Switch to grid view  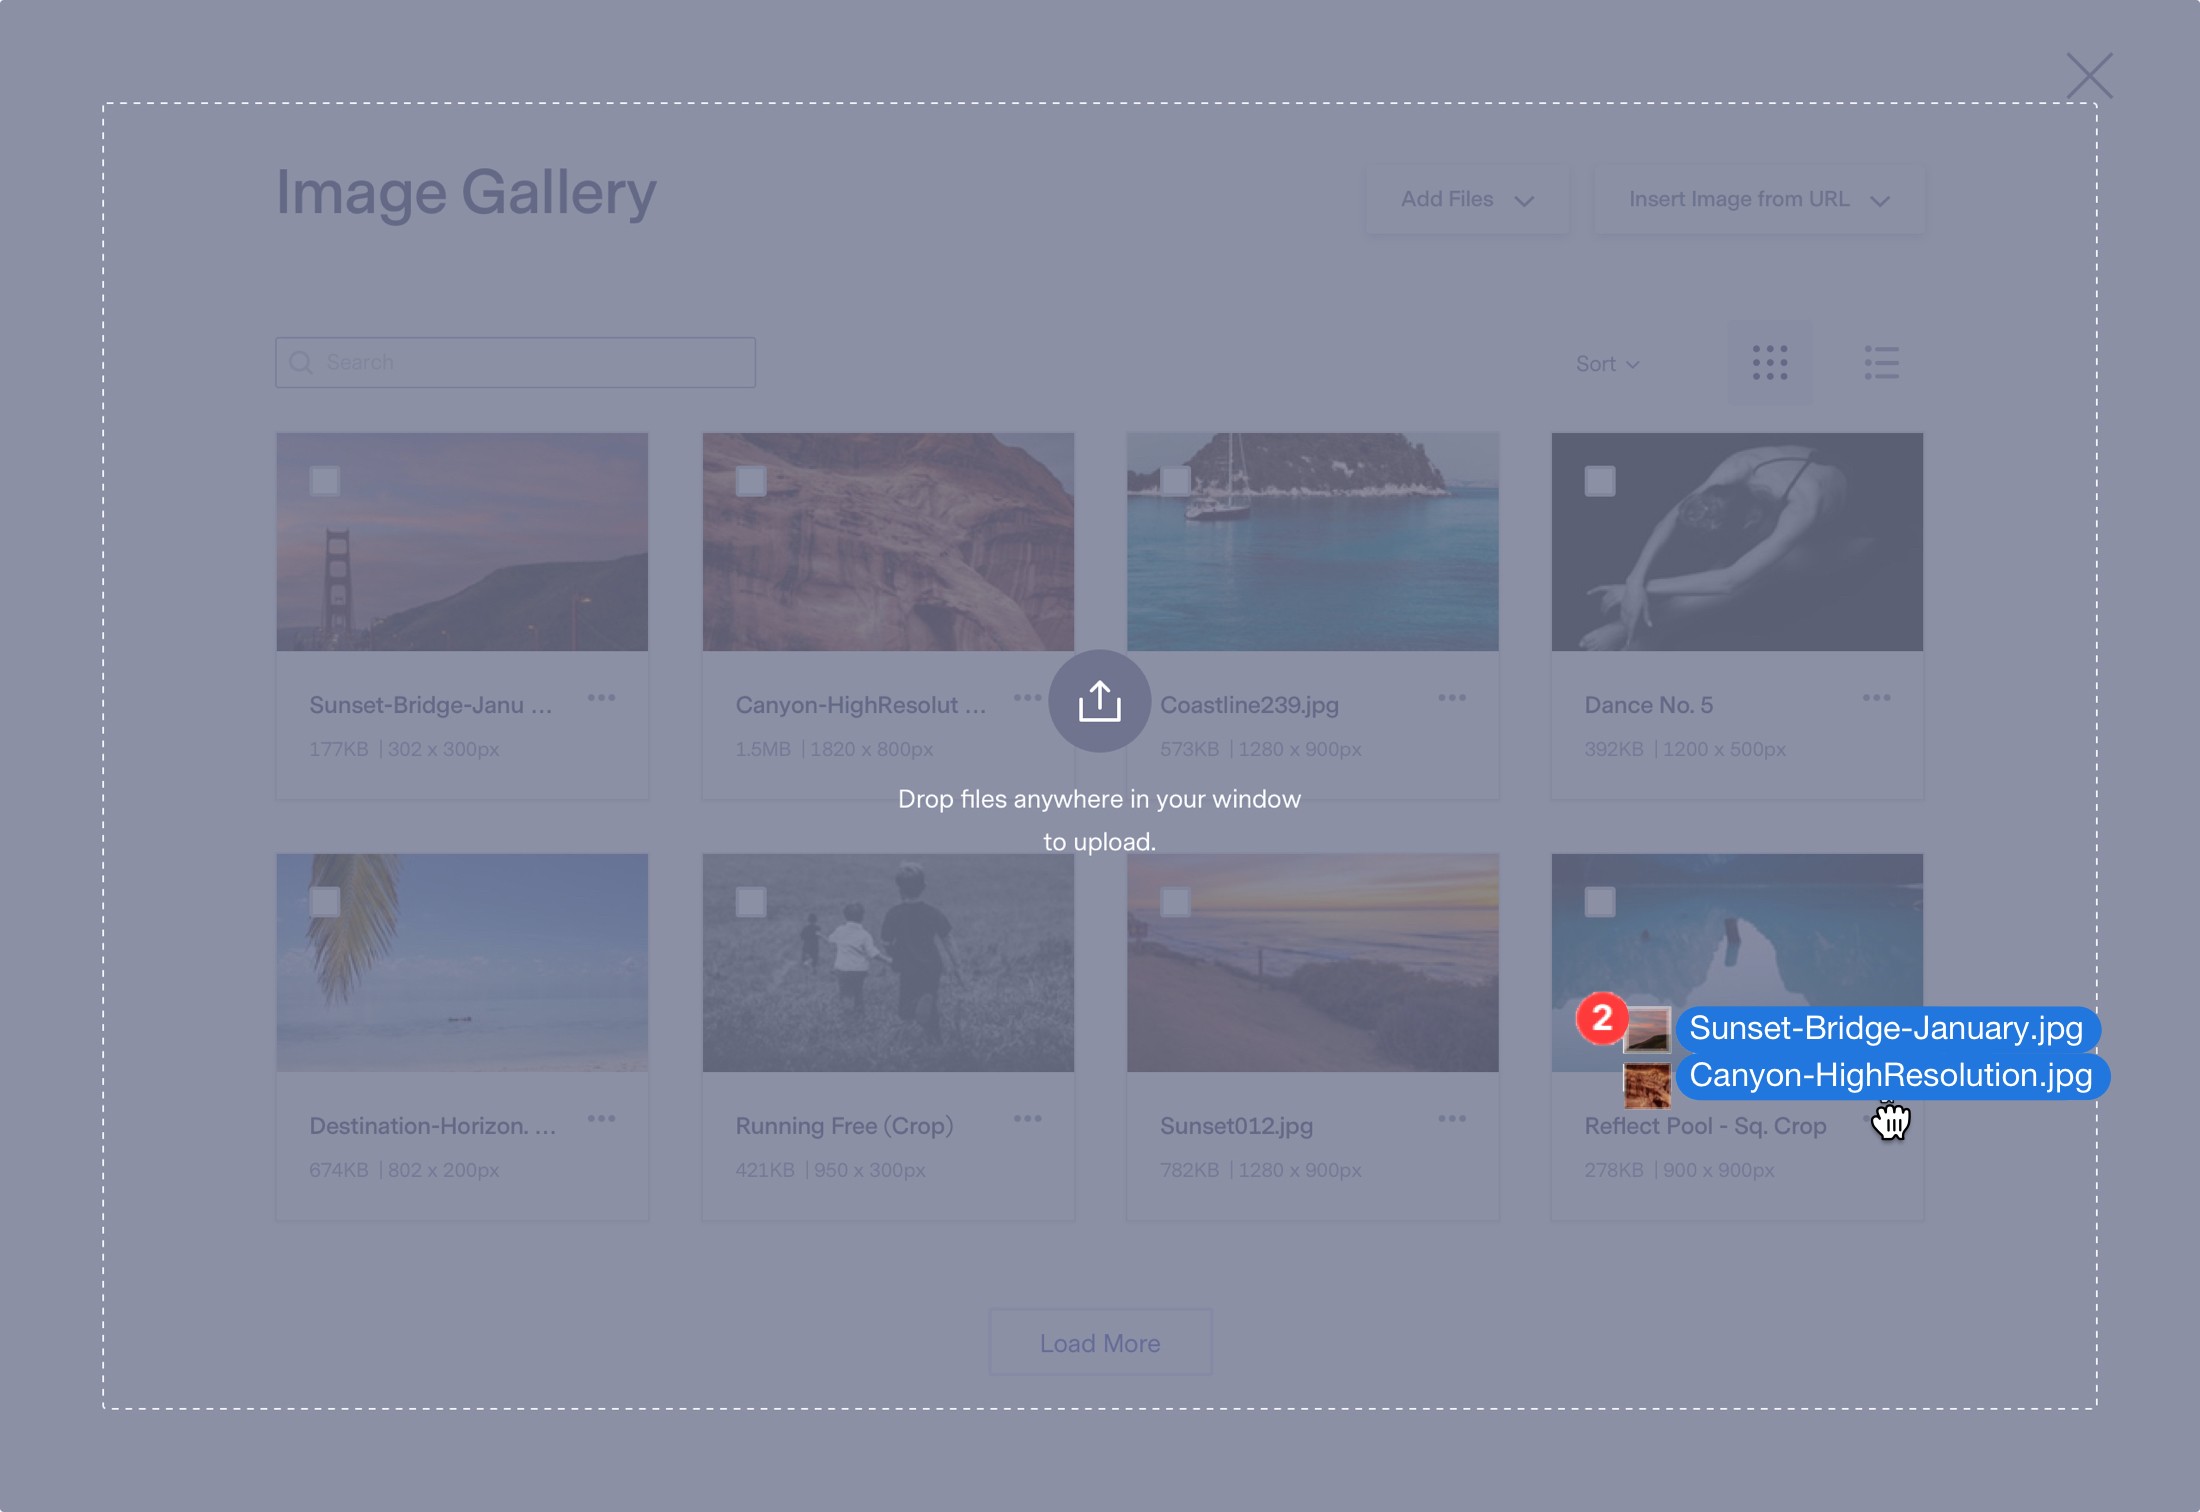click(x=1769, y=362)
